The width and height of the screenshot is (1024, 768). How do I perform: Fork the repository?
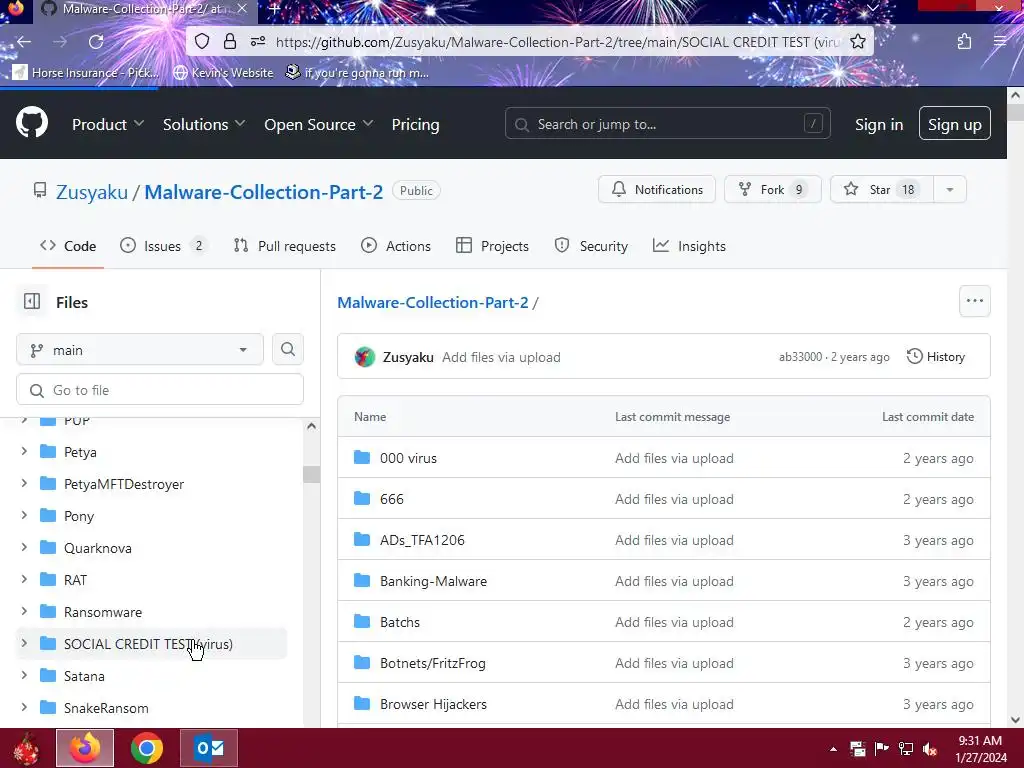tap(773, 190)
